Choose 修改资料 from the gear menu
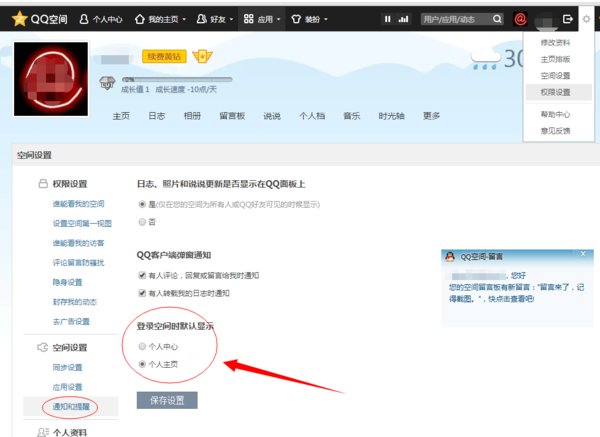The height and width of the screenshot is (437, 600). 555,42
